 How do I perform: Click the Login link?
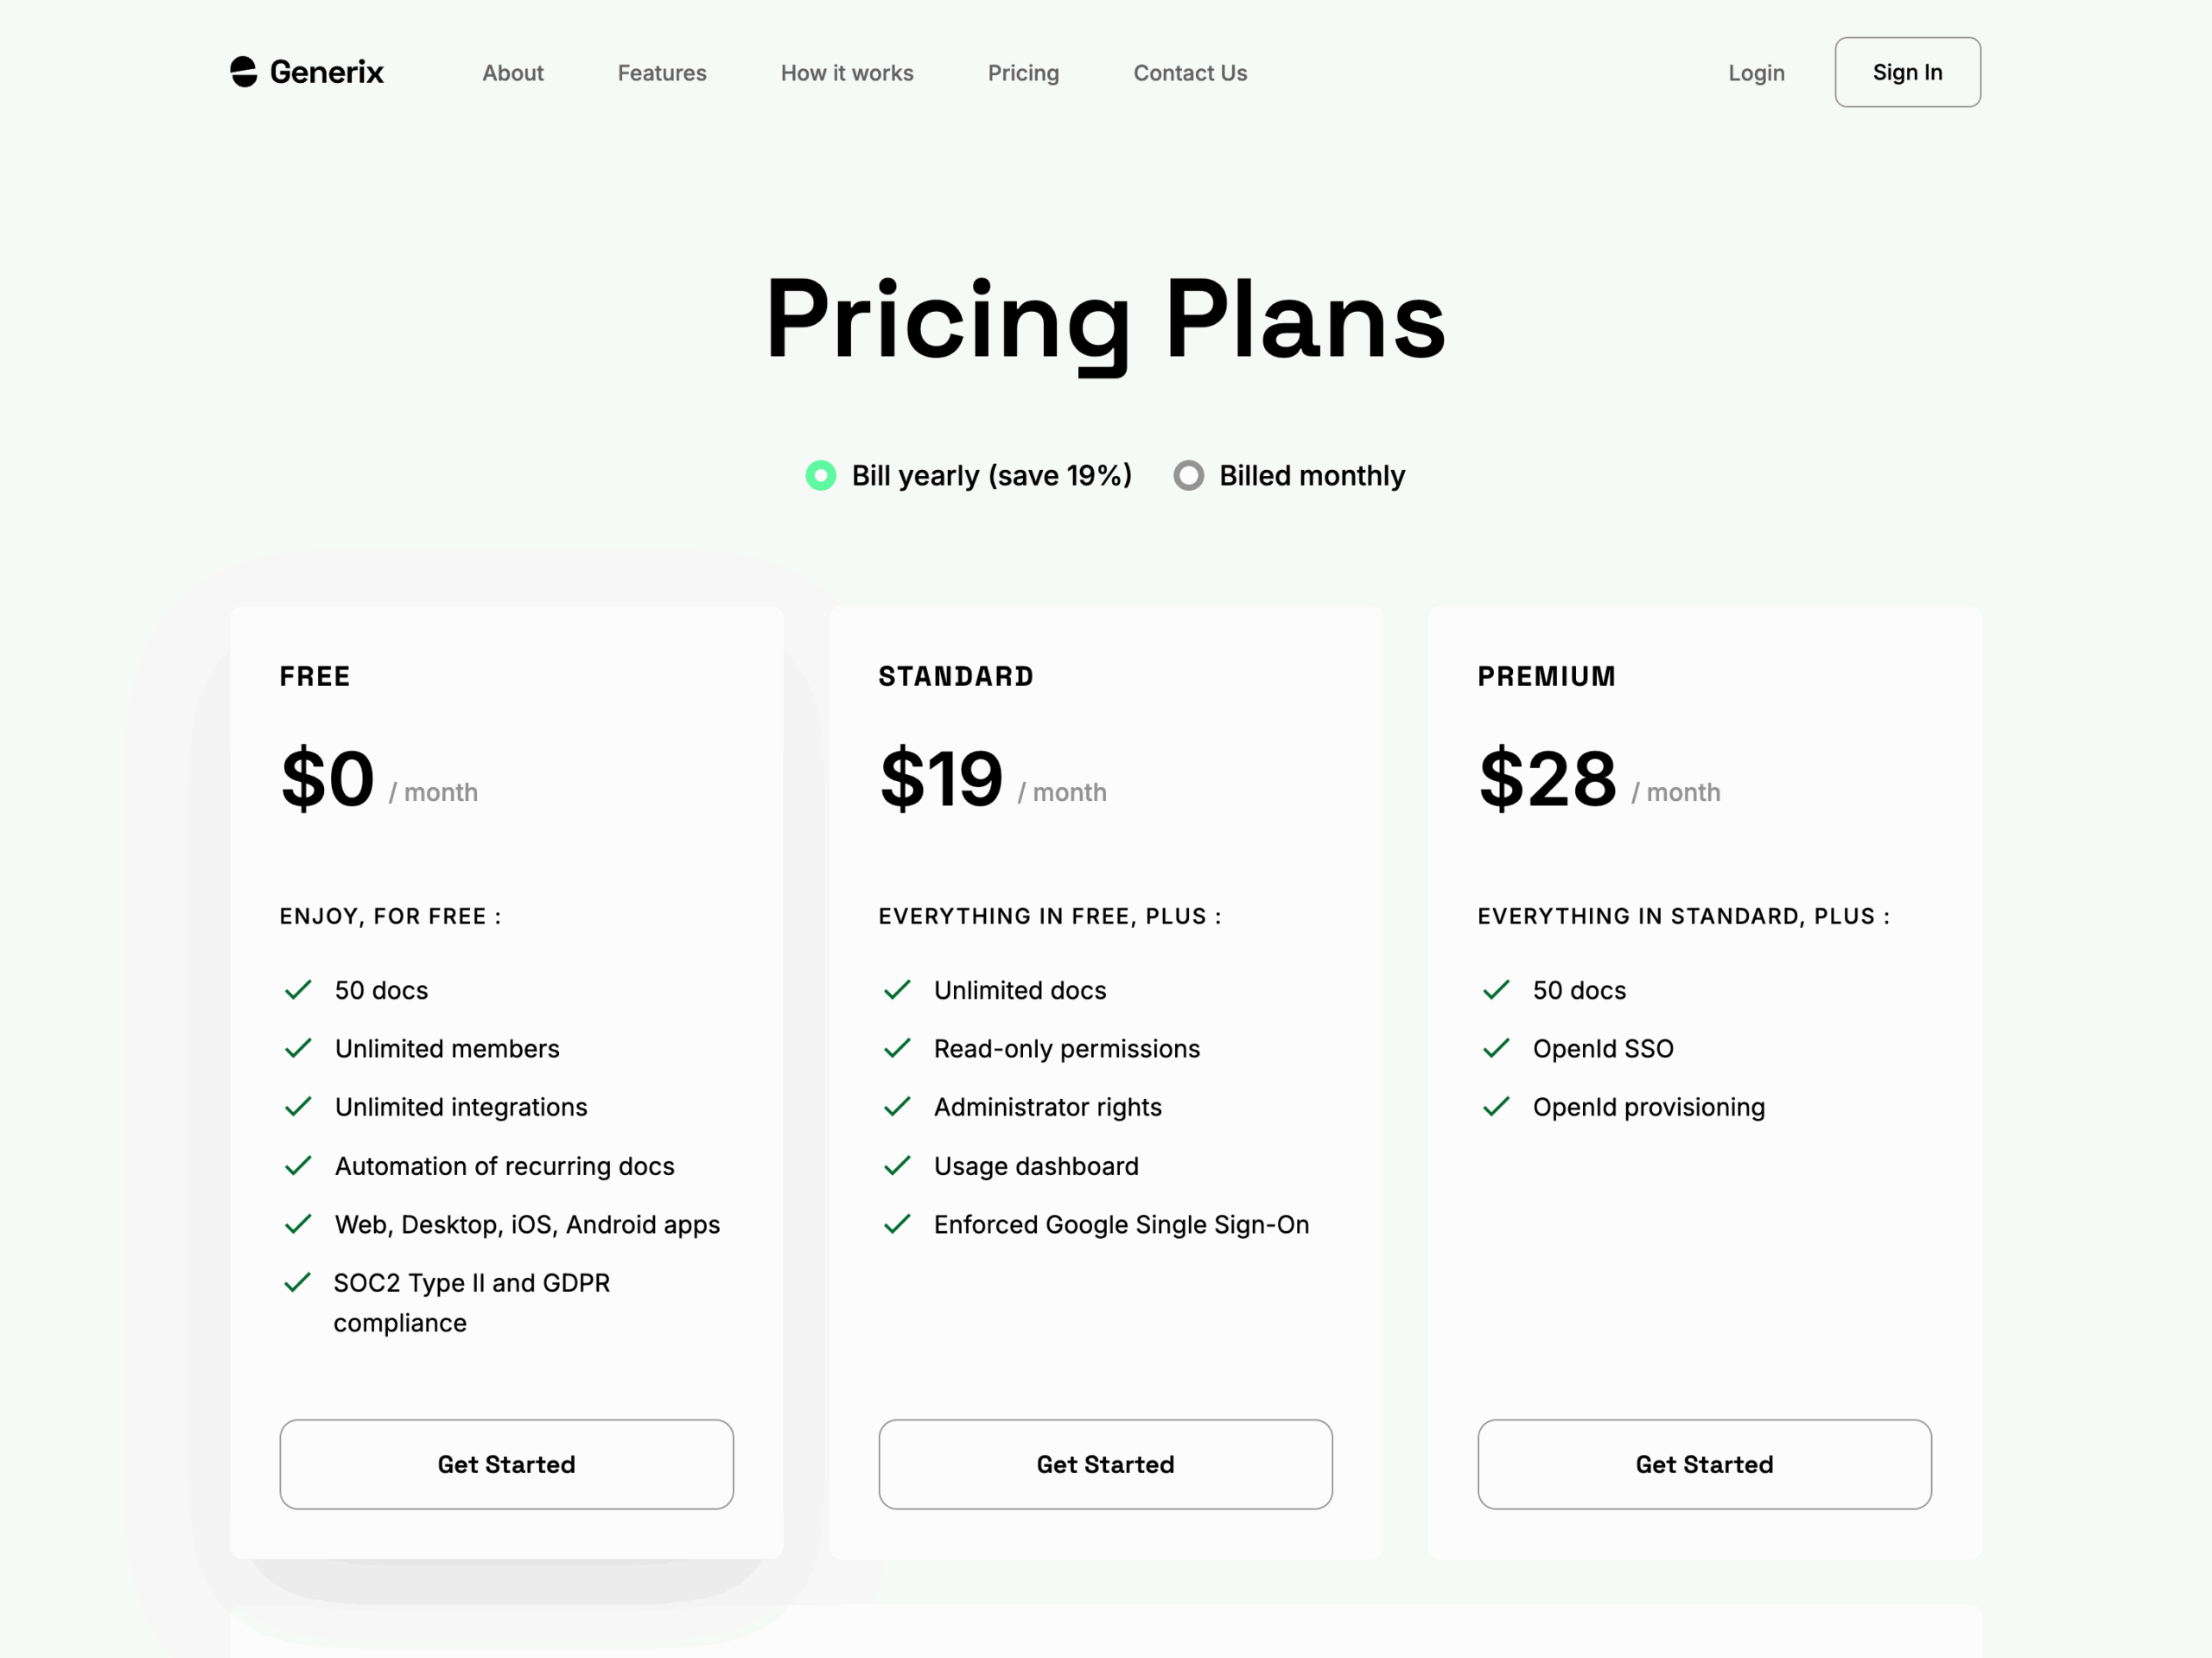(x=1756, y=72)
